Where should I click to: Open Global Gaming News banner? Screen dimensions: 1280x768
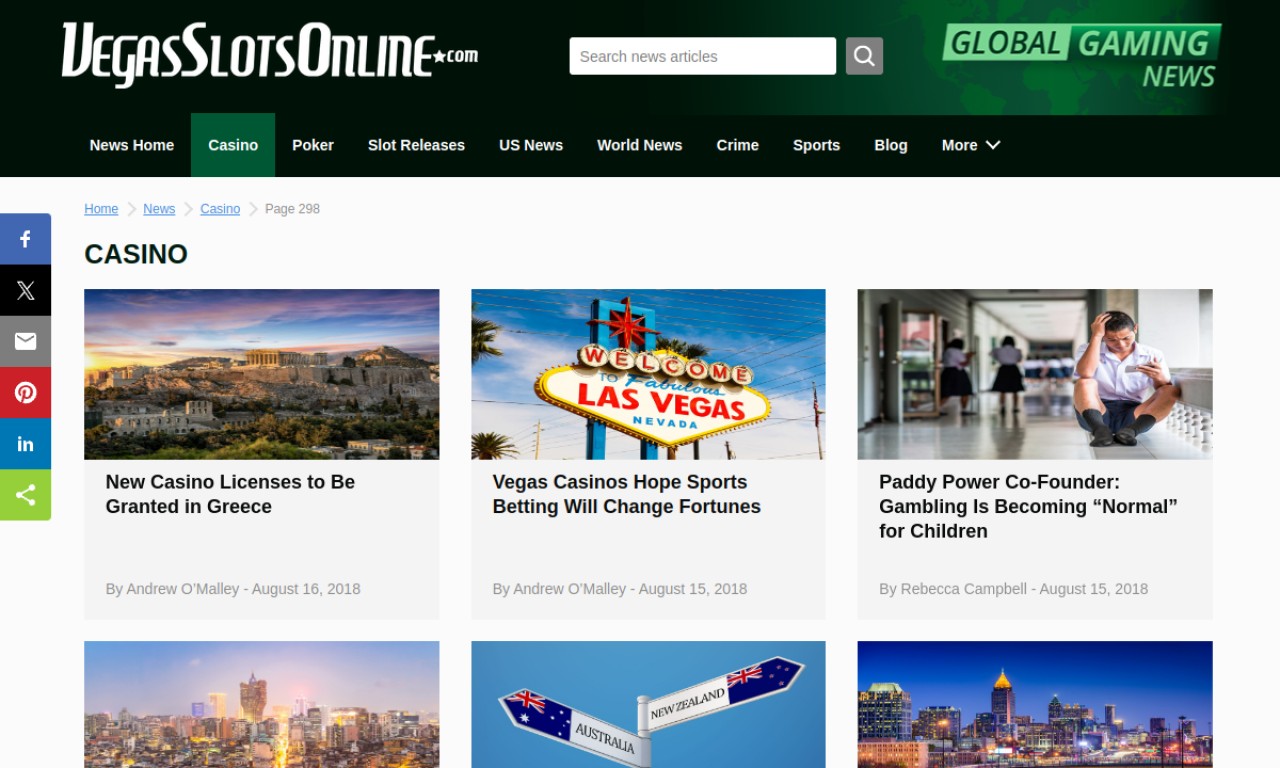tap(1081, 58)
